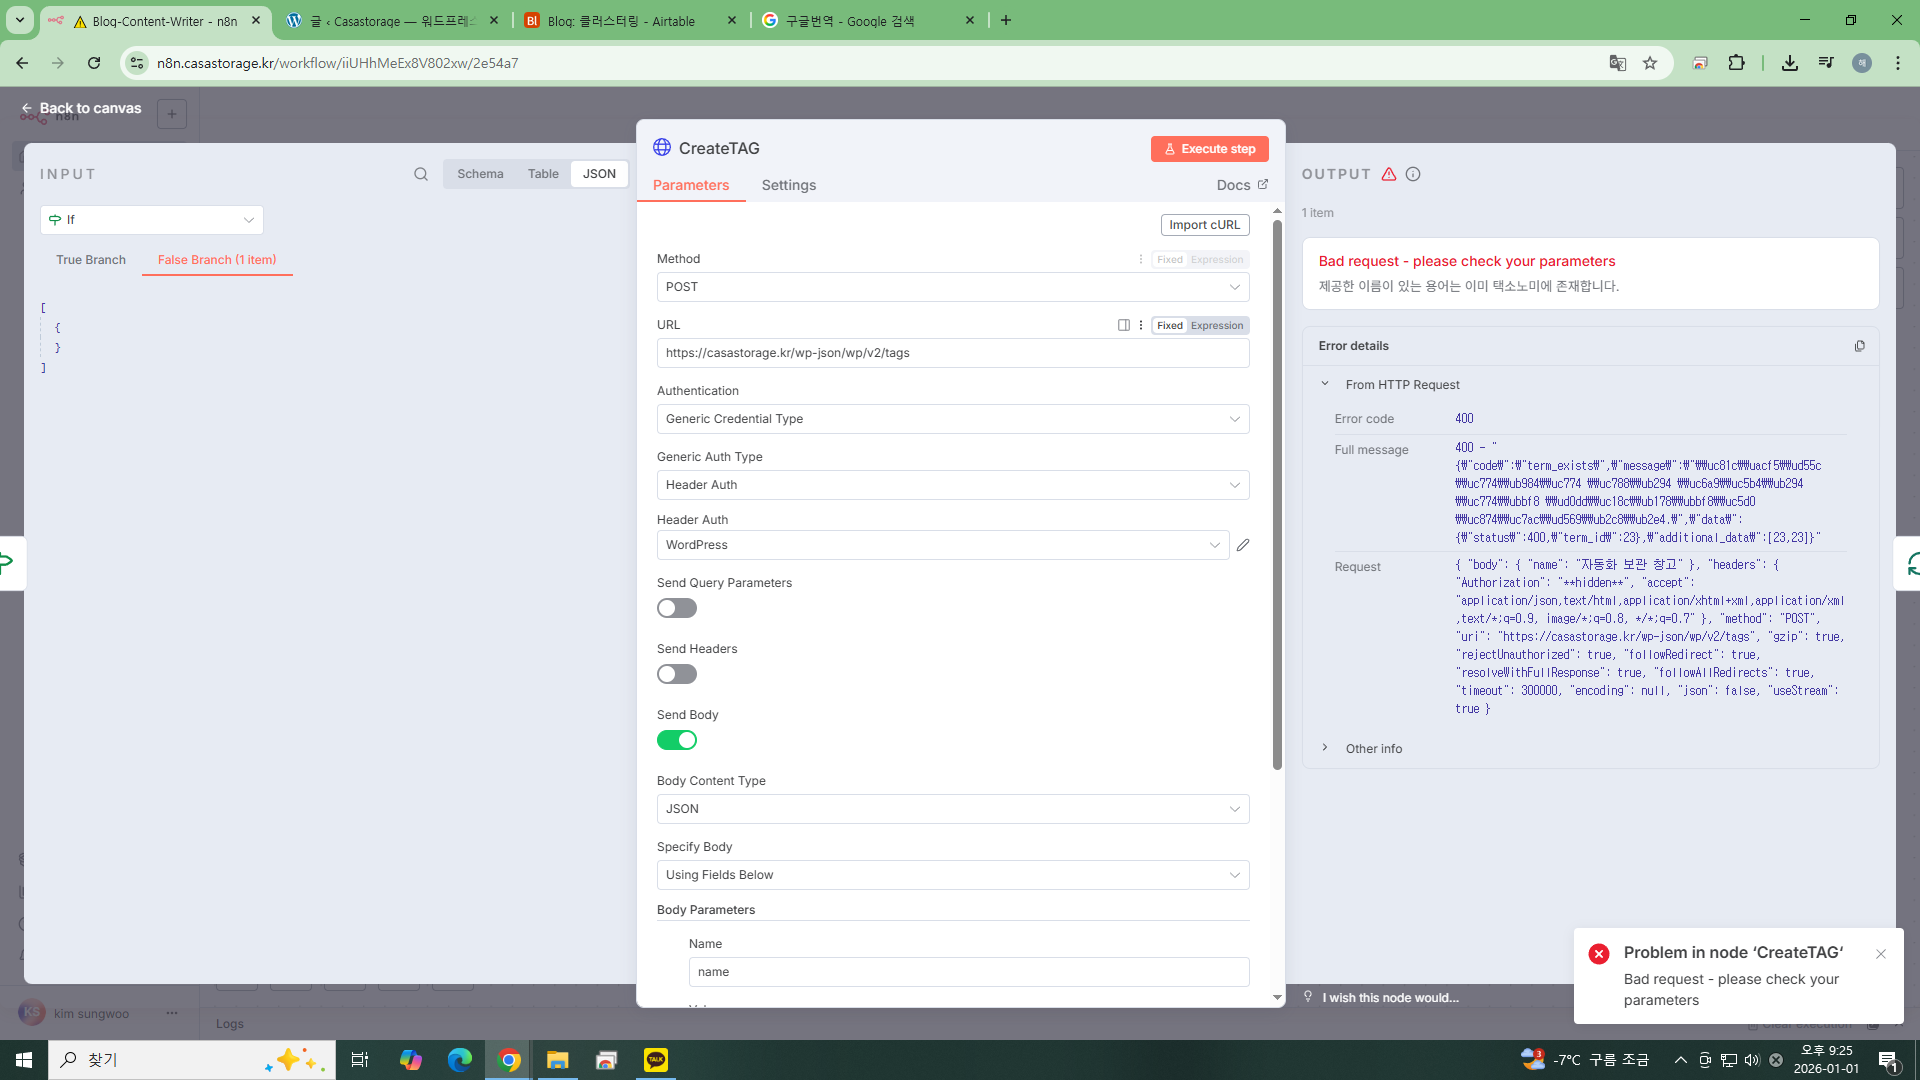Open URL field options three-dot menu
The height and width of the screenshot is (1080, 1920).
coord(1141,325)
